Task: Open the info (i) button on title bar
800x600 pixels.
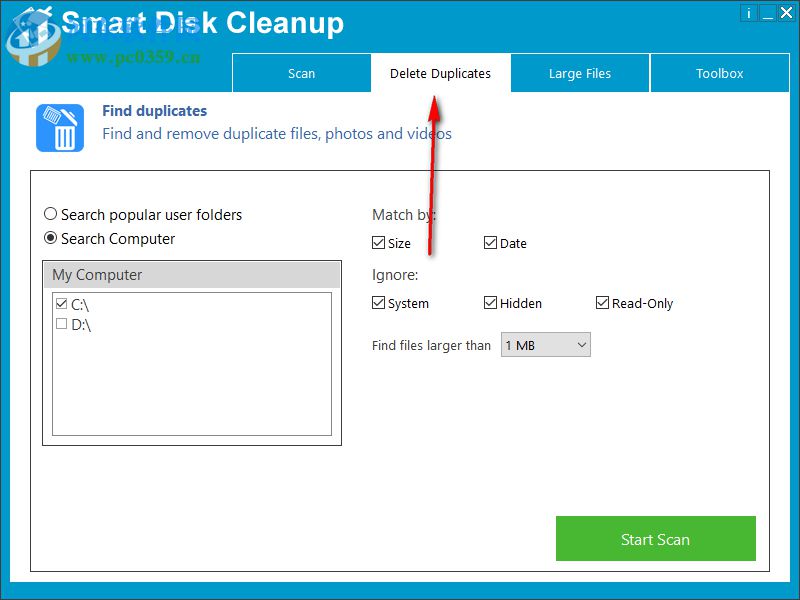Action: 748,13
